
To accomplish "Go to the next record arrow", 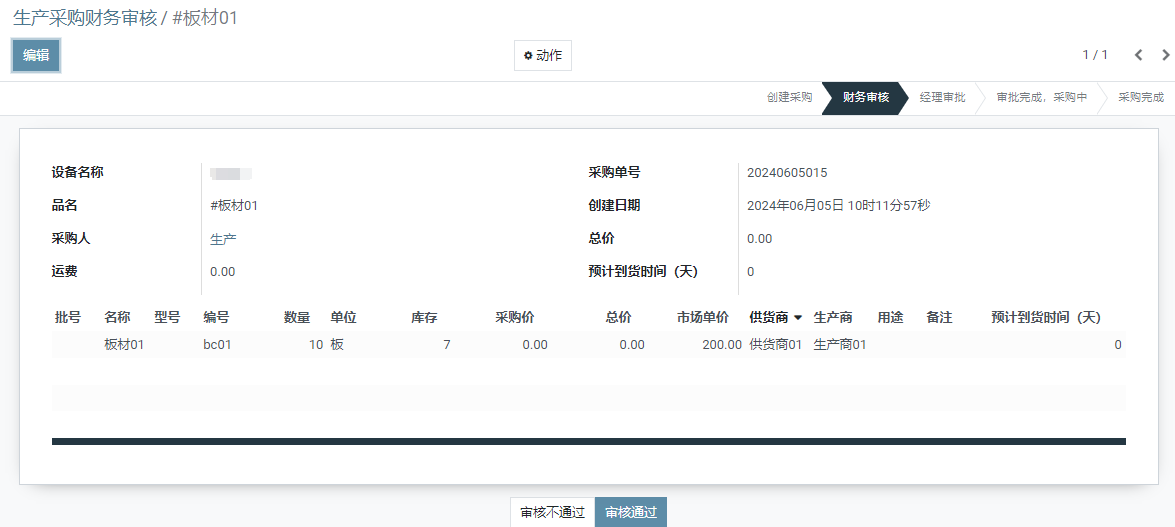I will coord(1165,55).
